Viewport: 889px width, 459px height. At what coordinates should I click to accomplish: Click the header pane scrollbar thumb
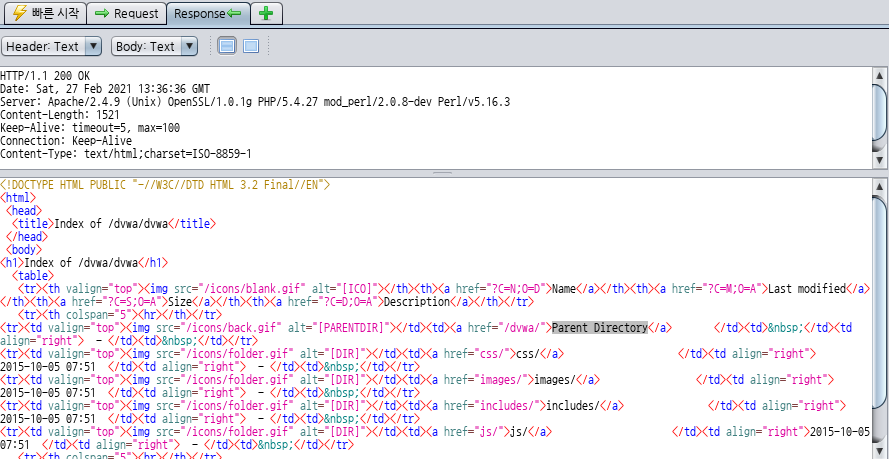click(879, 112)
